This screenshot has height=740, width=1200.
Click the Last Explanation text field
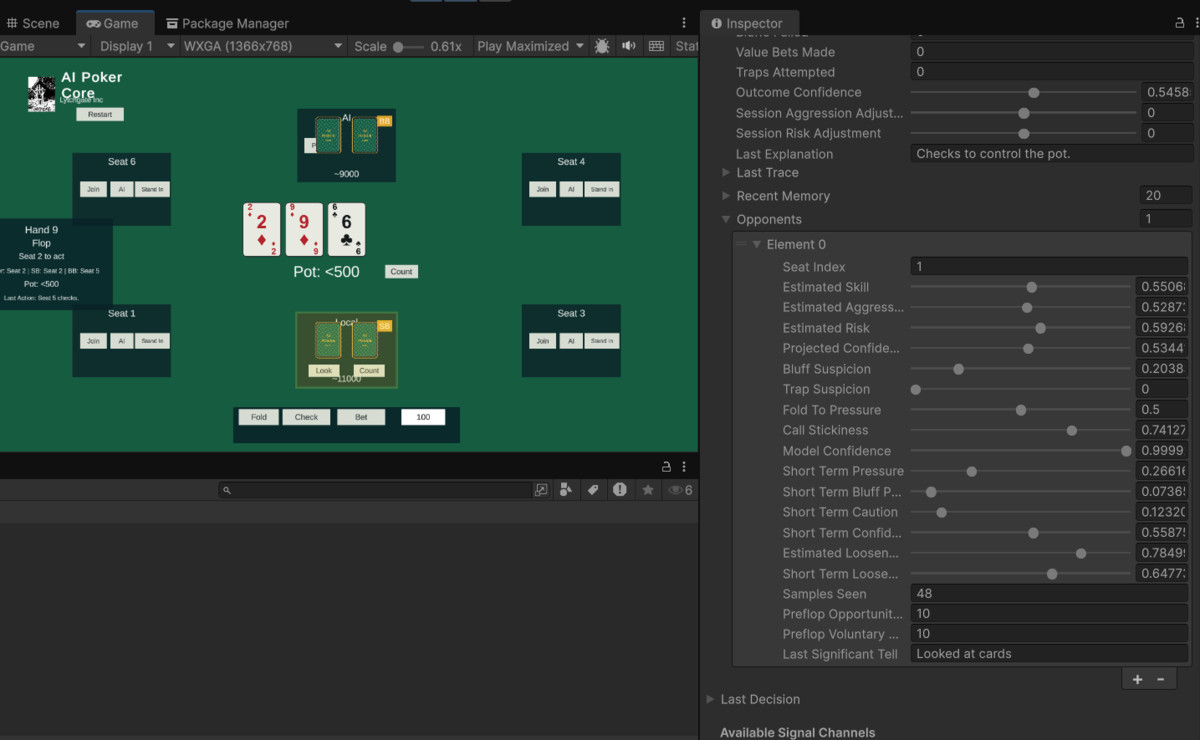pos(1052,154)
